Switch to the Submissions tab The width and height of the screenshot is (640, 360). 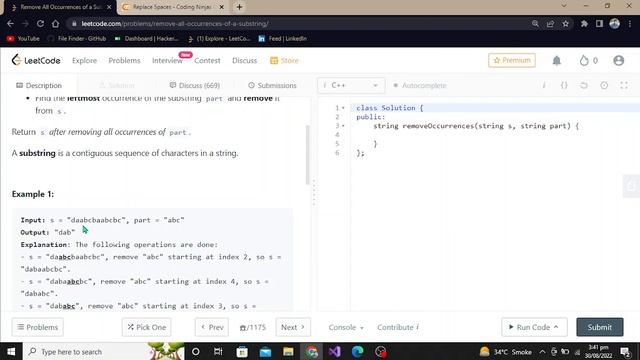pos(272,85)
